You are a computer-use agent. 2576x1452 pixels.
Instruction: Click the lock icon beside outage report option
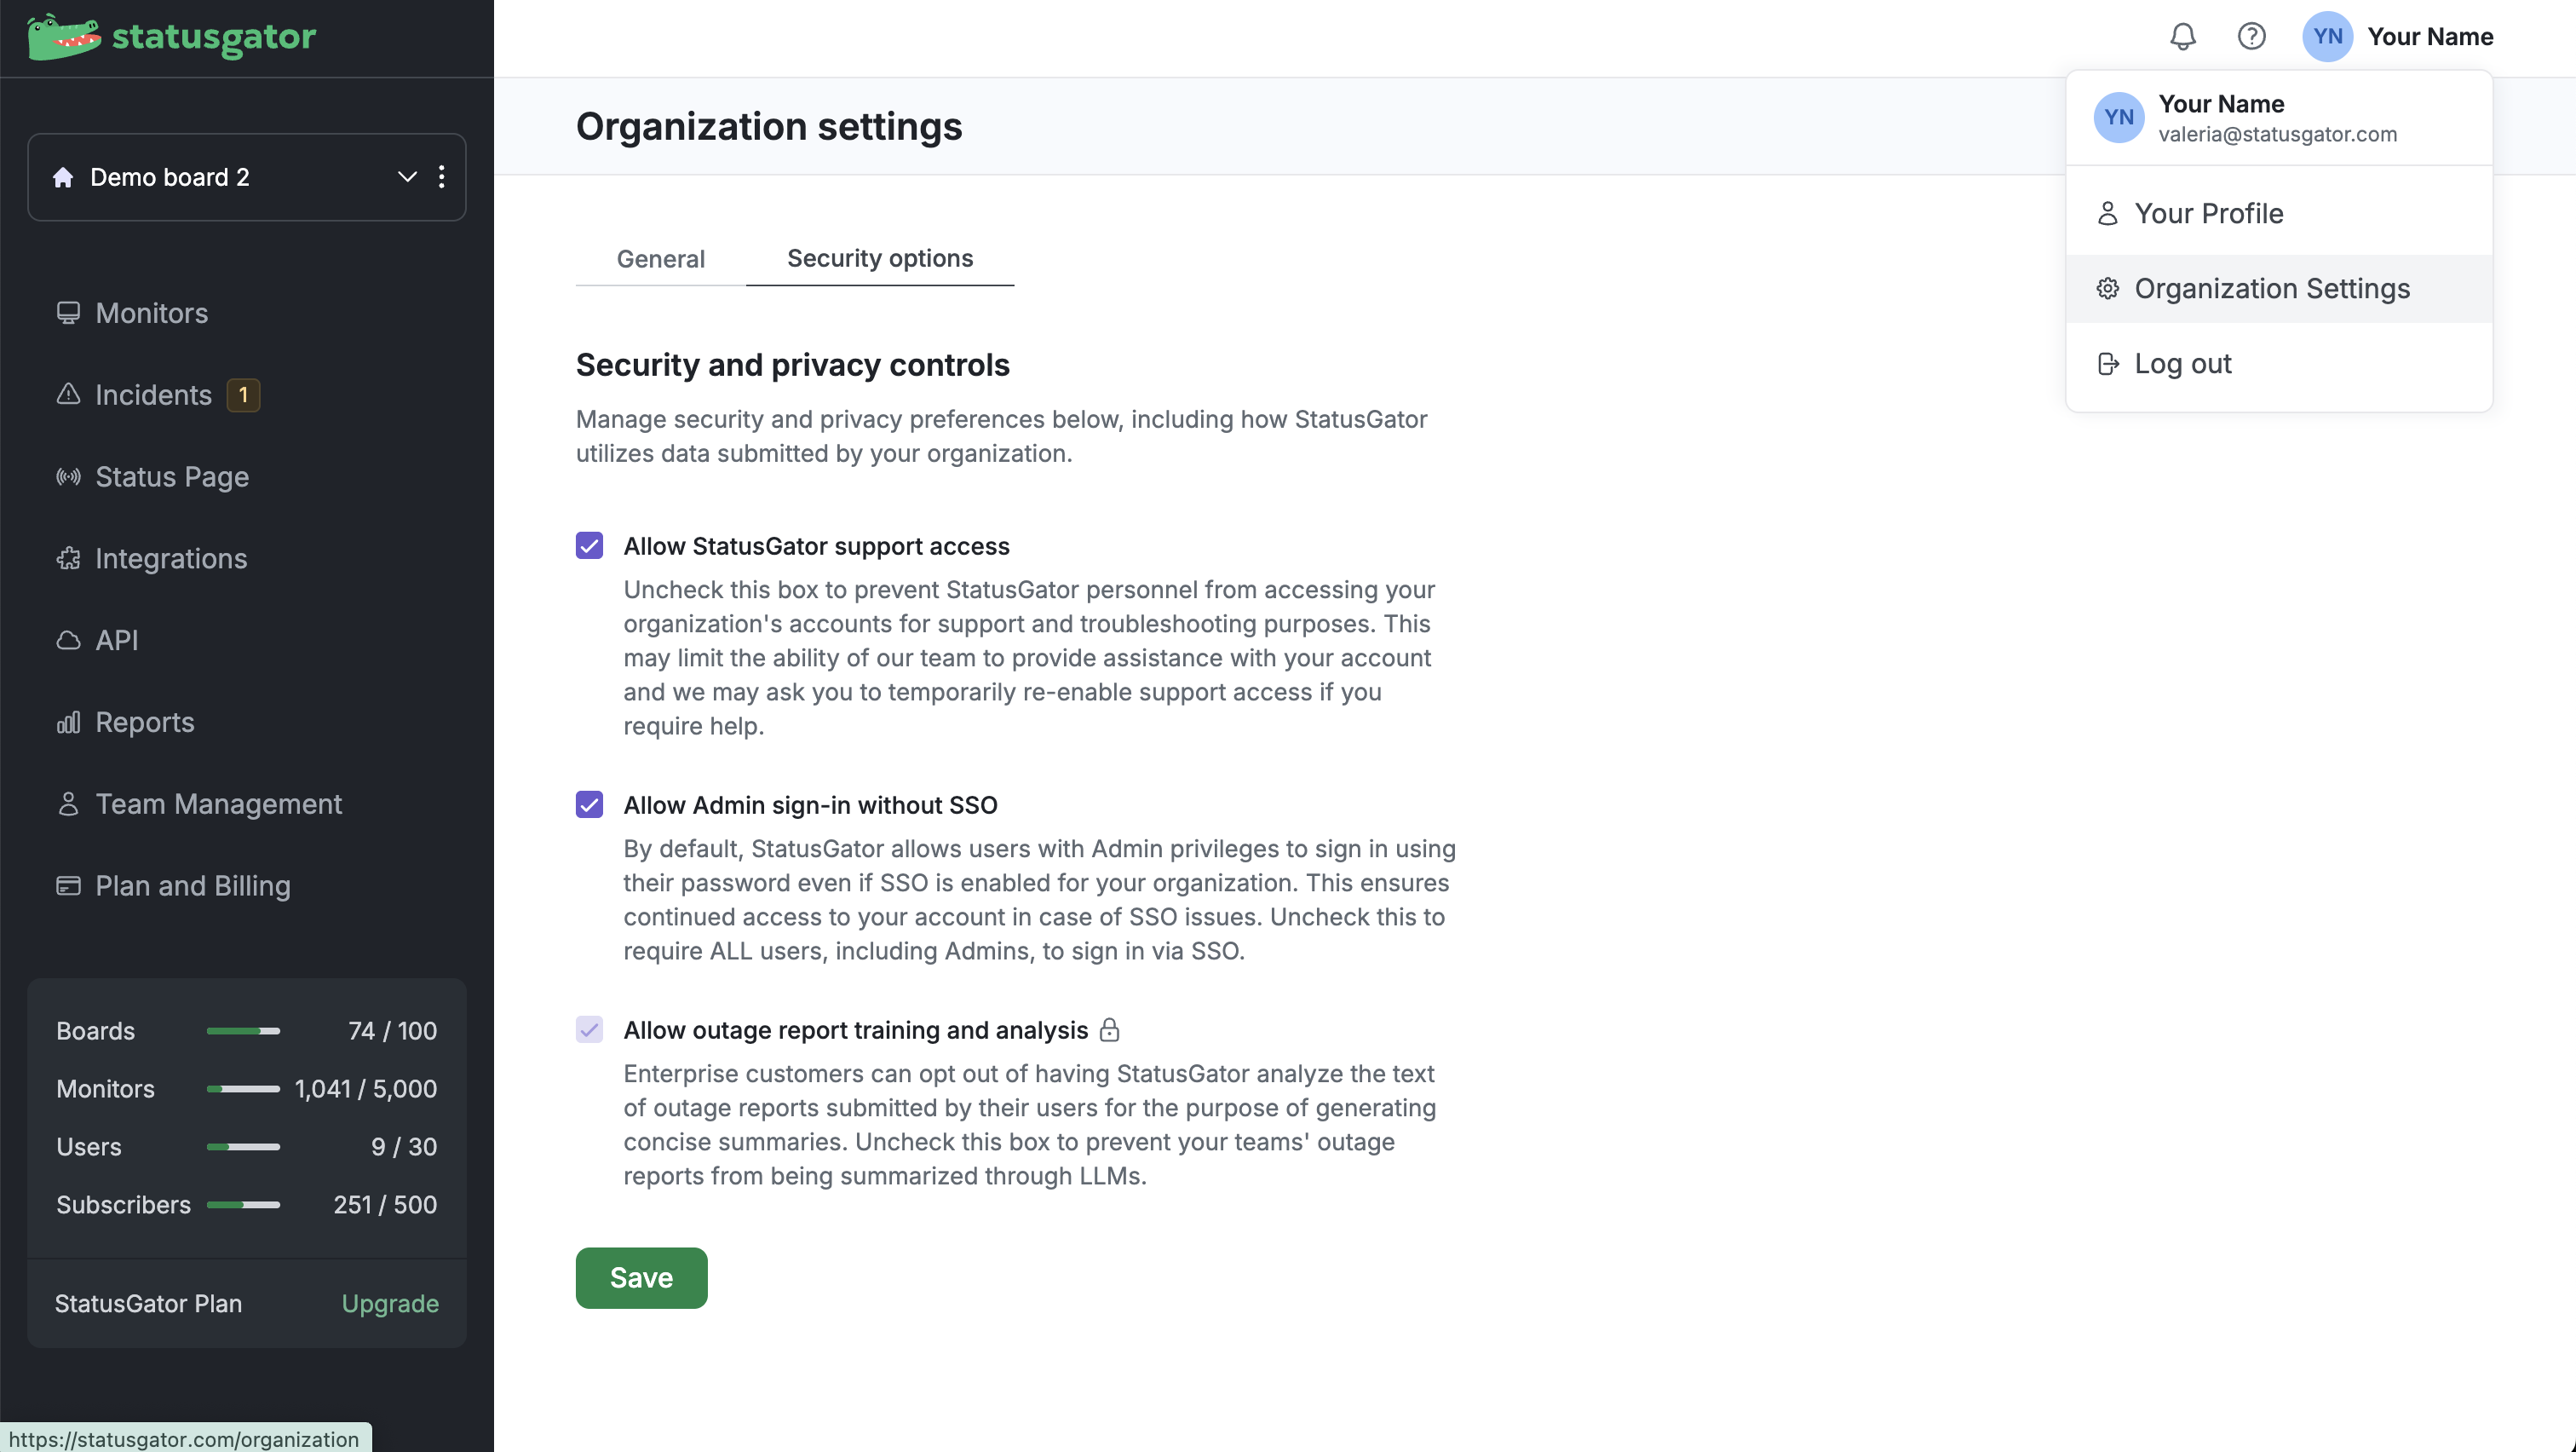coord(1109,1030)
